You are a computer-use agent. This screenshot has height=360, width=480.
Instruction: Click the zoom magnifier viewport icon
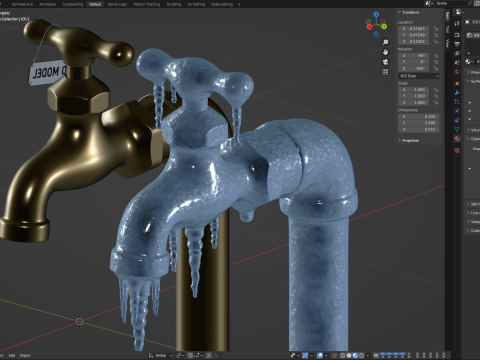click(385, 42)
